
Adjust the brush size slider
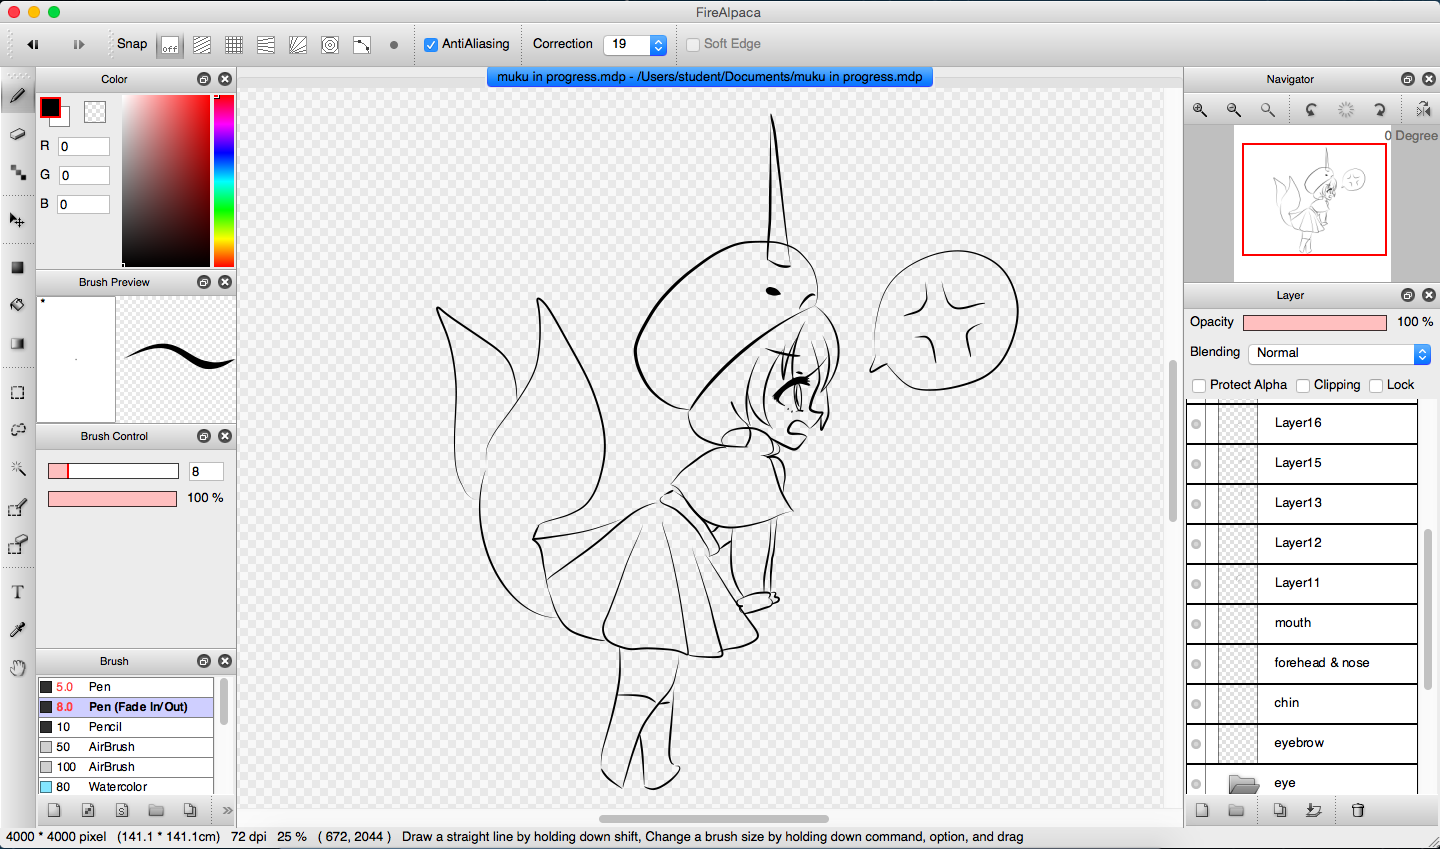113,471
